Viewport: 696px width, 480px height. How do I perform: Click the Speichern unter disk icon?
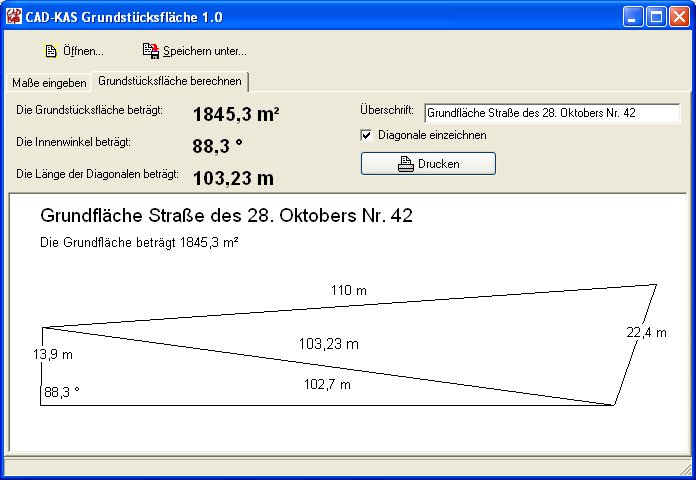tap(150, 51)
